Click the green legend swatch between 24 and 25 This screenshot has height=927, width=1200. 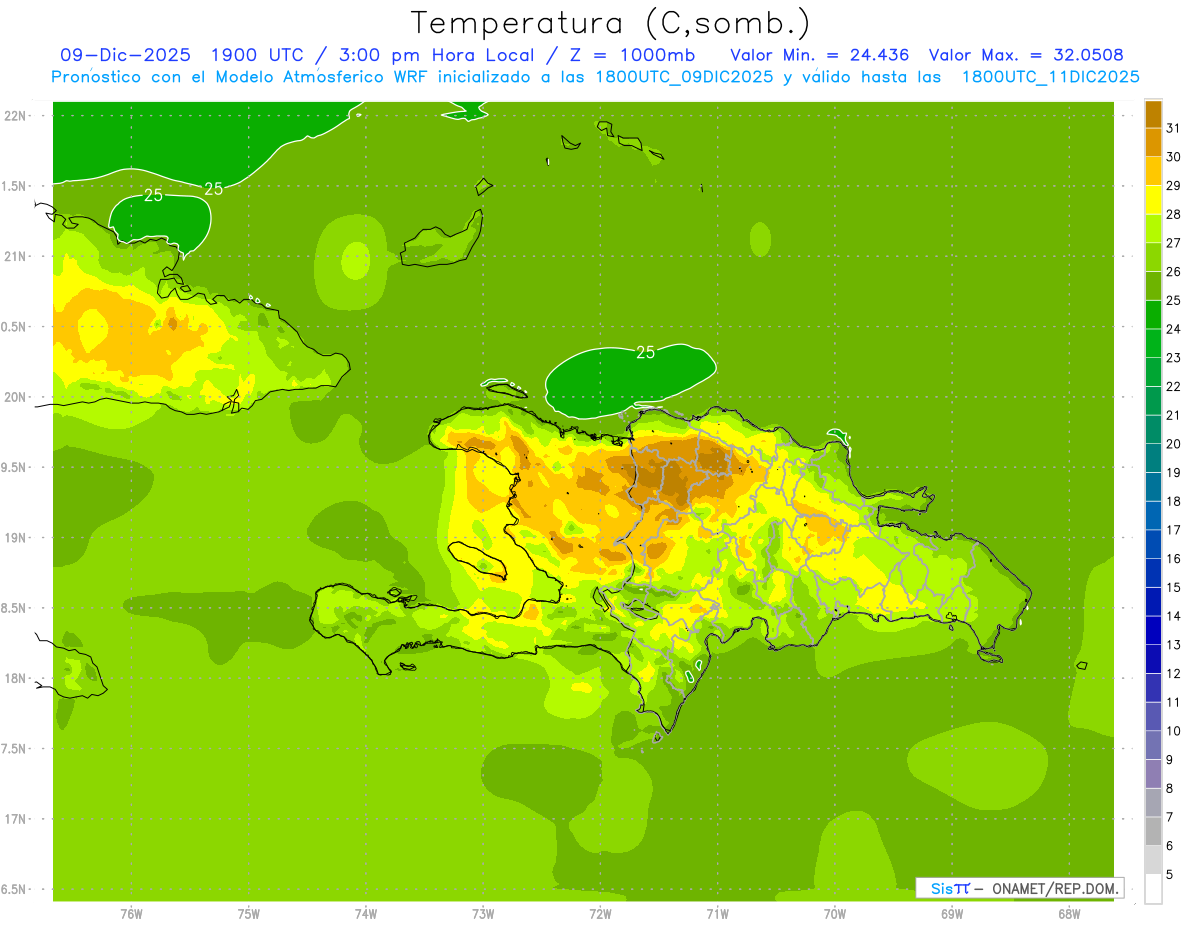(x=1153, y=314)
